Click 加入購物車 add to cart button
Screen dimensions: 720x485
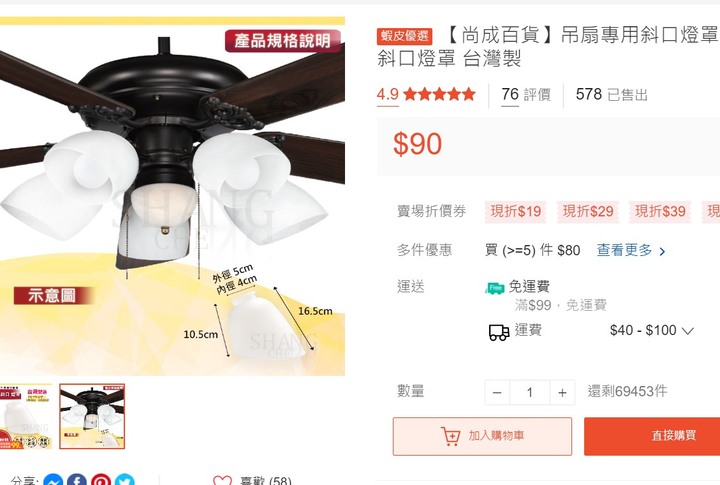482,436
